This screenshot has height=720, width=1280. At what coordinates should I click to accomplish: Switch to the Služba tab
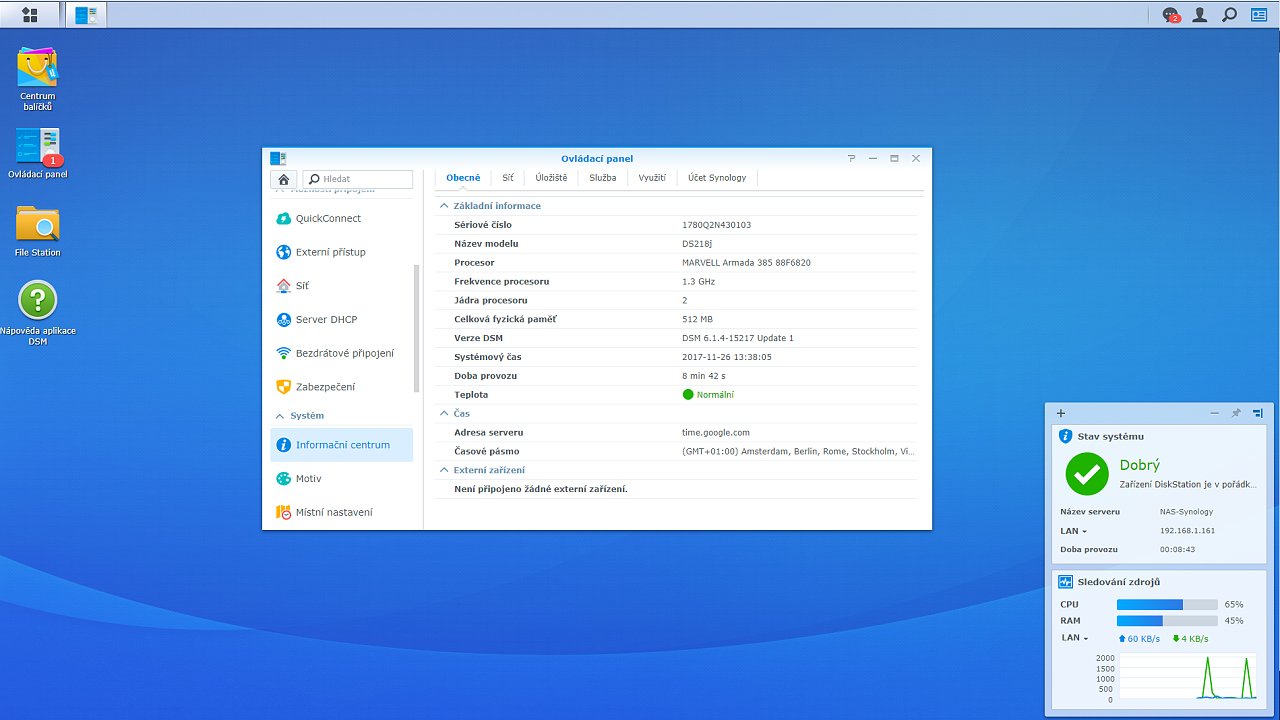tap(603, 178)
